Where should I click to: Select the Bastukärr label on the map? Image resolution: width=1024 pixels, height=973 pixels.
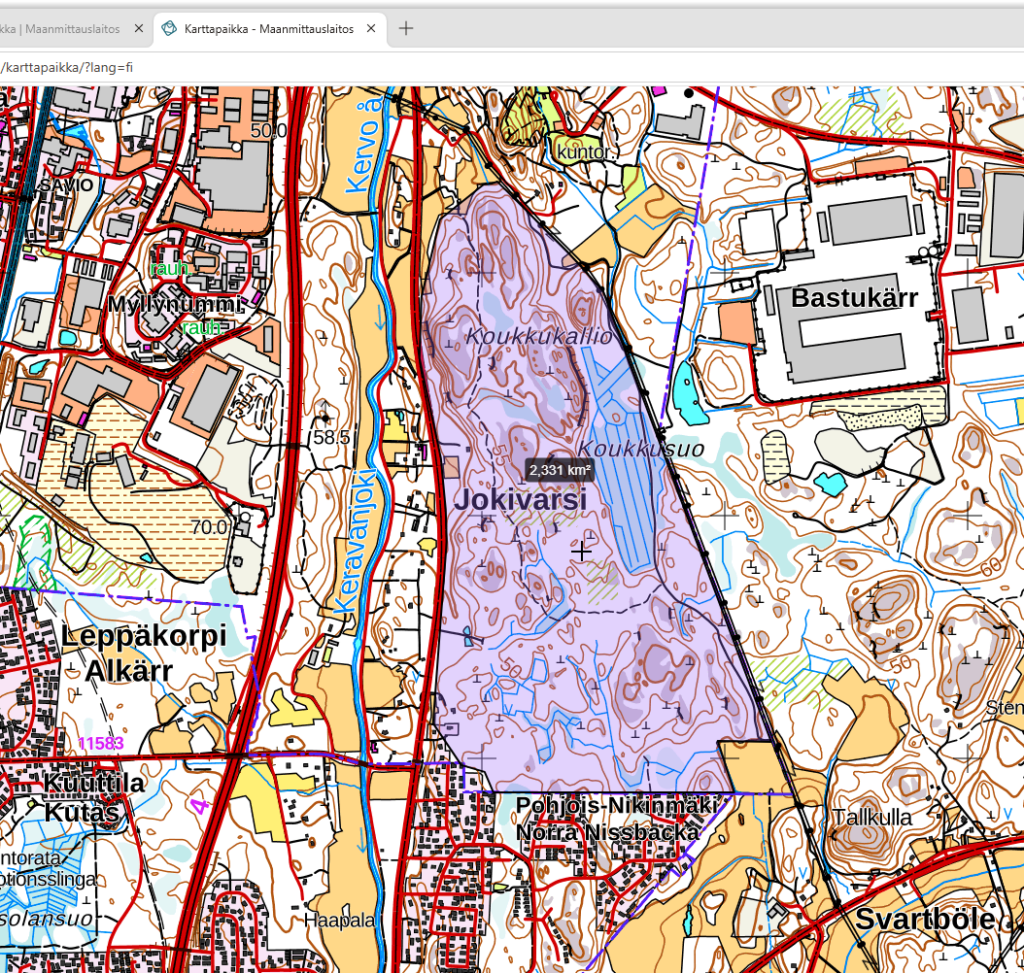point(854,298)
